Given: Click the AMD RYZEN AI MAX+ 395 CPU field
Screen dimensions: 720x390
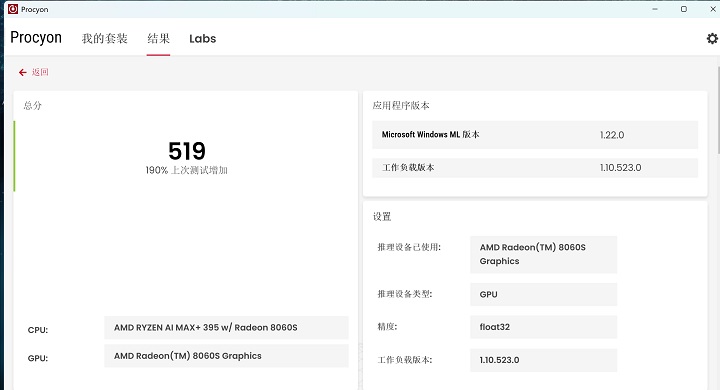Looking at the screenshot, I should [226, 328].
